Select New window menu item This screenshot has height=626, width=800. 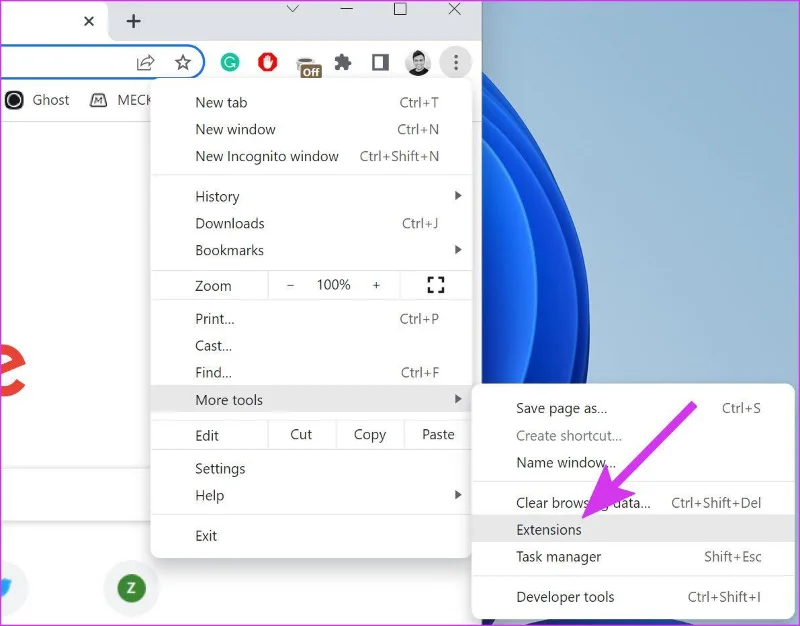tap(311, 129)
